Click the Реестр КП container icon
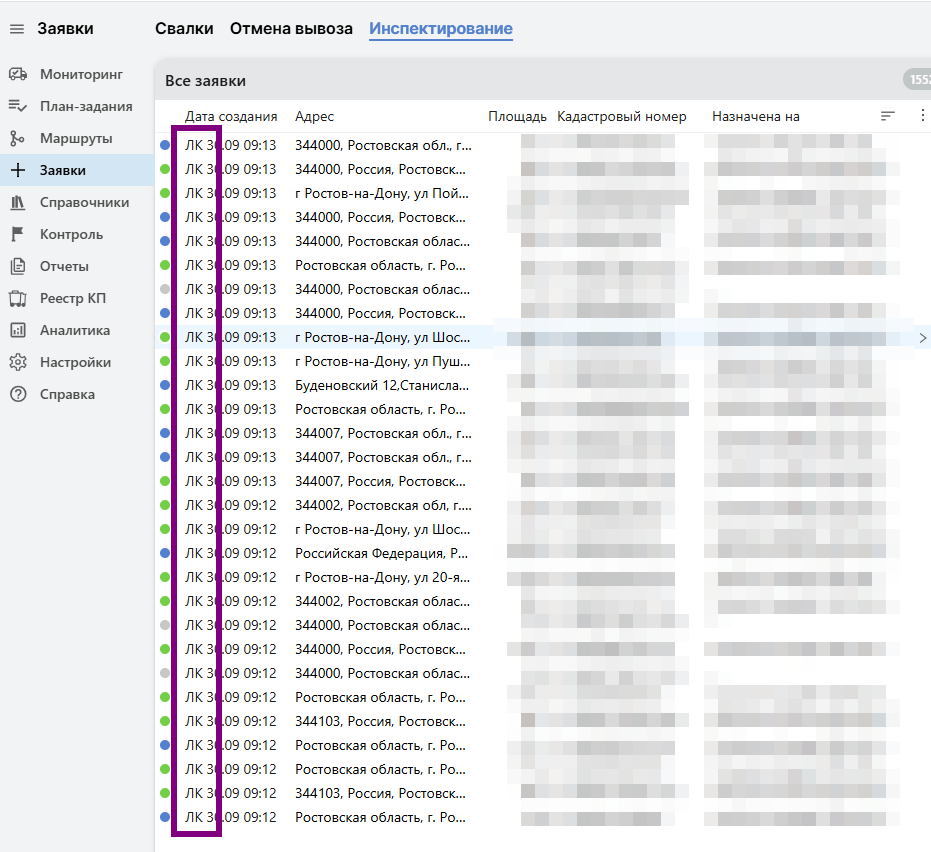The image size is (931, 852). pos(17,298)
